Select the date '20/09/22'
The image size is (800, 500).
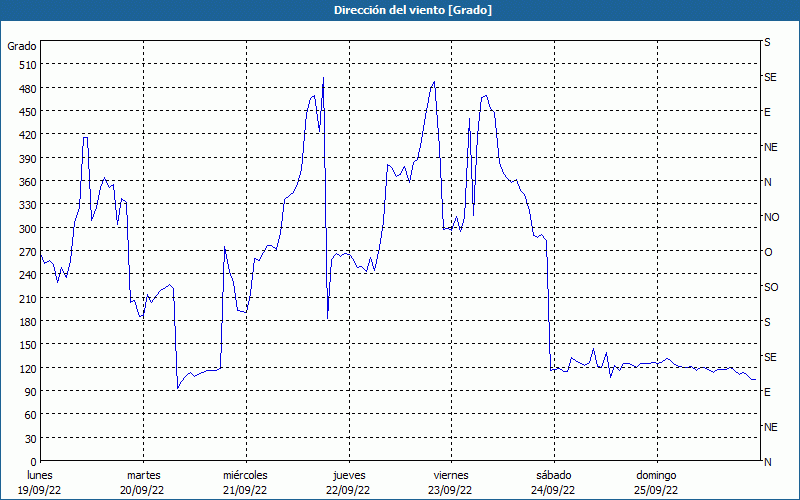tap(142, 490)
